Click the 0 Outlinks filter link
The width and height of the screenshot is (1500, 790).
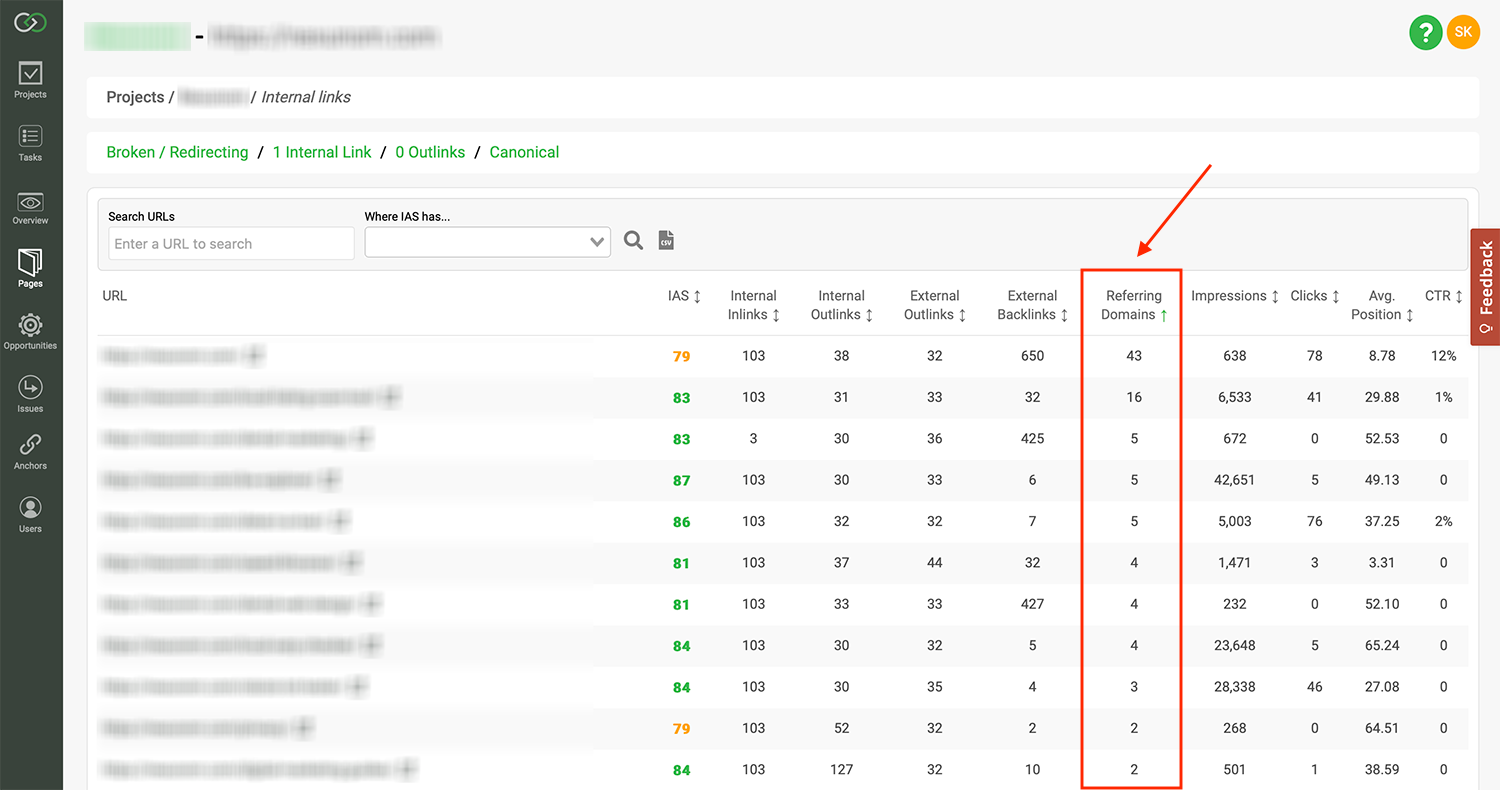click(x=430, y=152)
